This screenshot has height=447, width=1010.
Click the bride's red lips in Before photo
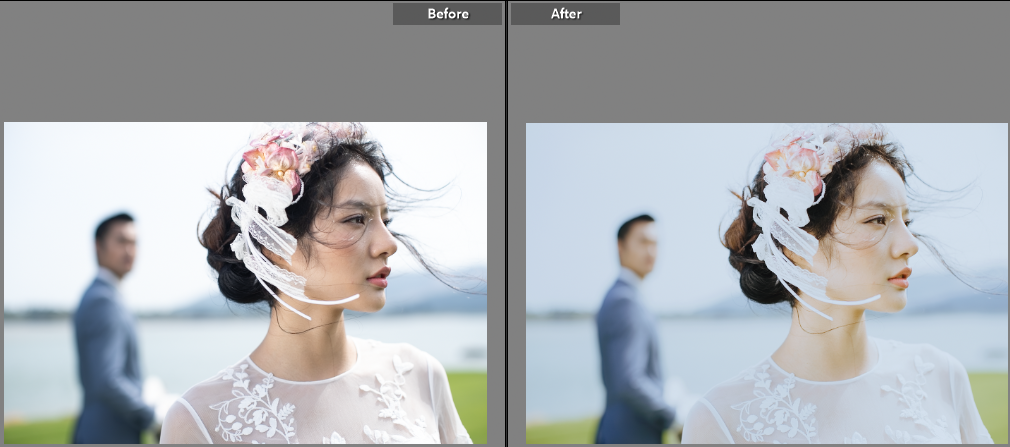(x=379, y=275)
